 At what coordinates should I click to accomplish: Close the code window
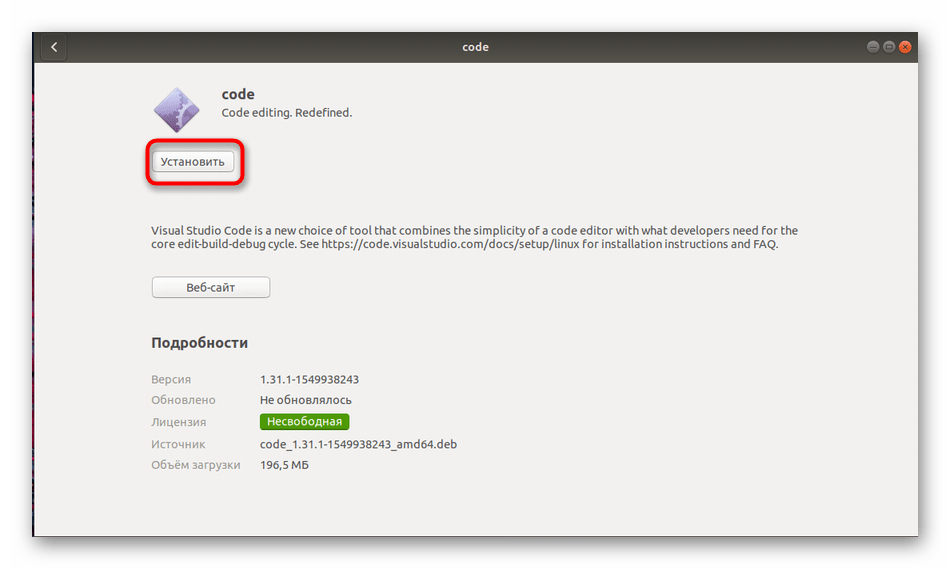[x=905, y=47]
